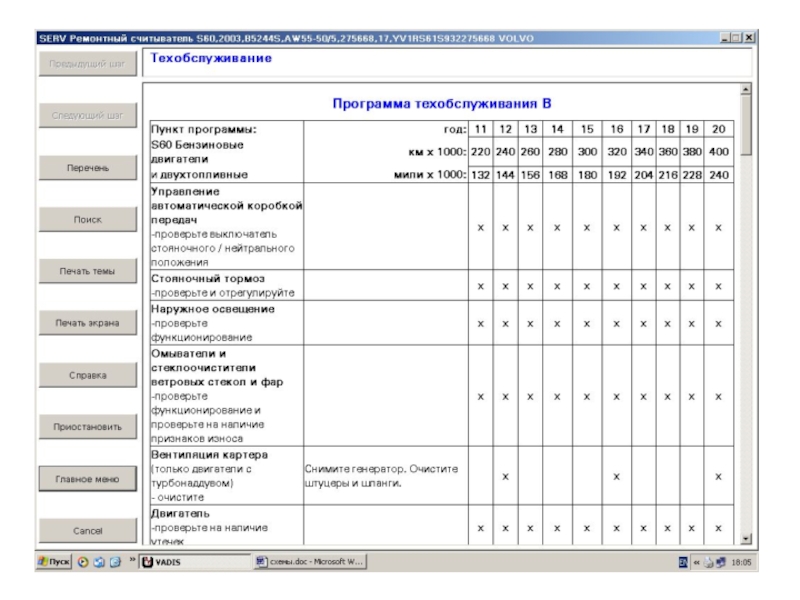Click Печать экрана to print the screen

click(x=88, y=323)
